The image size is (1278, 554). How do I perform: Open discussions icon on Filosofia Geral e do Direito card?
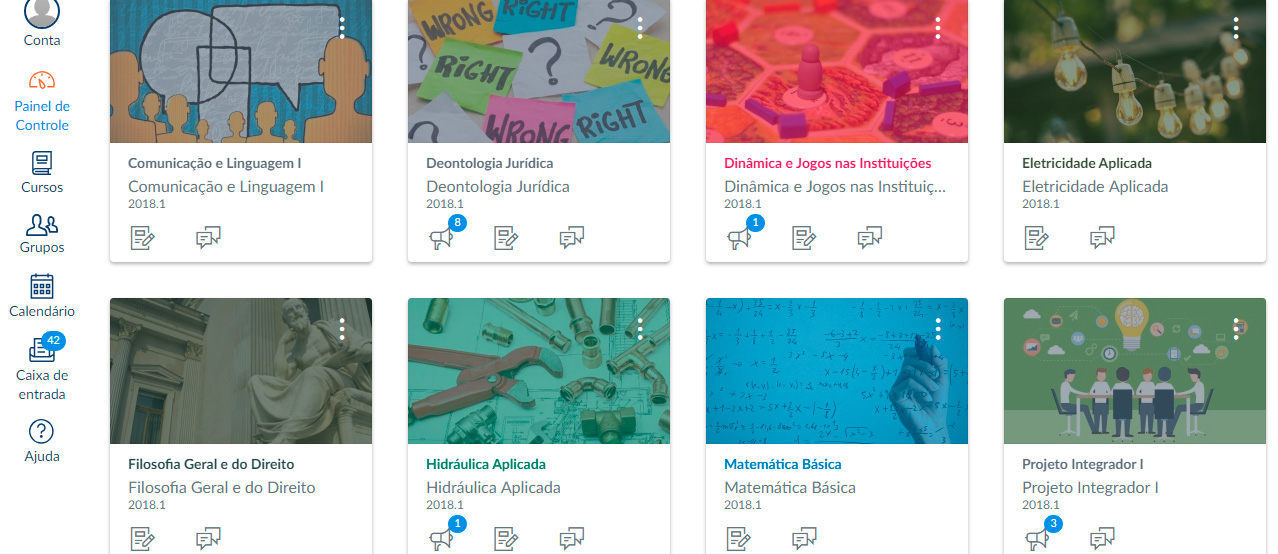(208, 540)
